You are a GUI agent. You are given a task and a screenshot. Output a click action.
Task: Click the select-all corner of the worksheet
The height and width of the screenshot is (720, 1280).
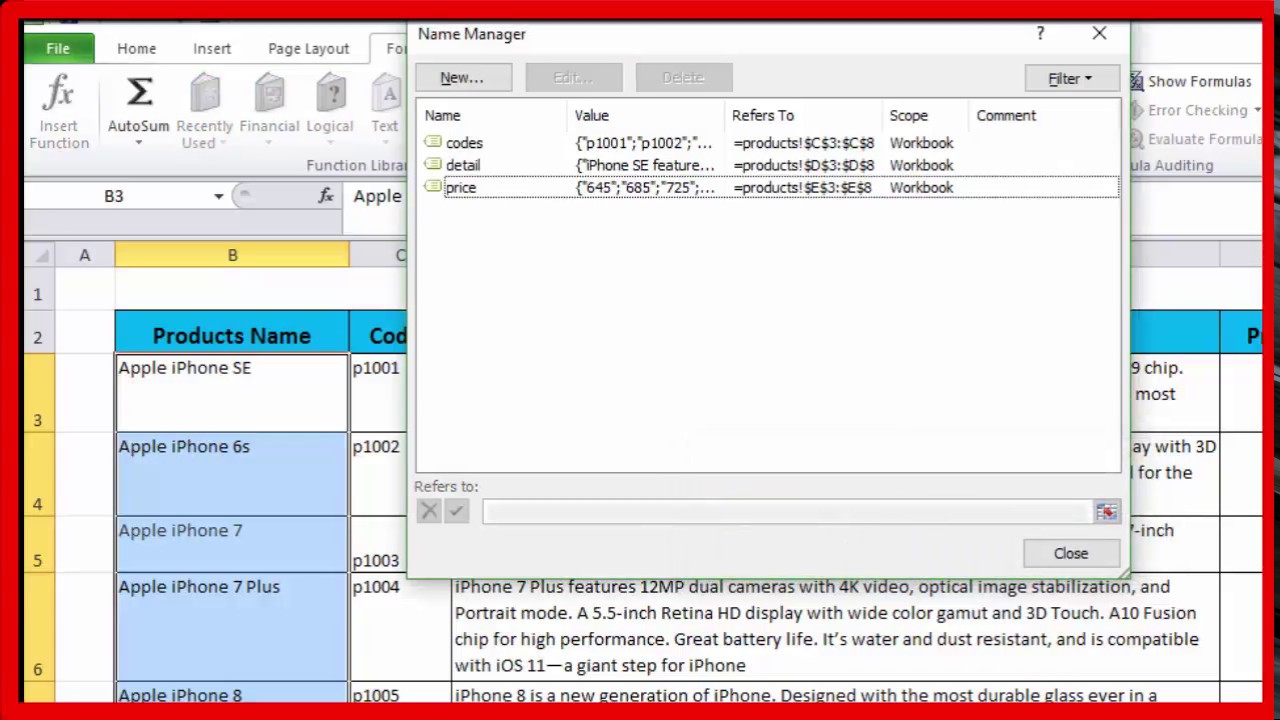pyautogui.click(x=40, y=256)
